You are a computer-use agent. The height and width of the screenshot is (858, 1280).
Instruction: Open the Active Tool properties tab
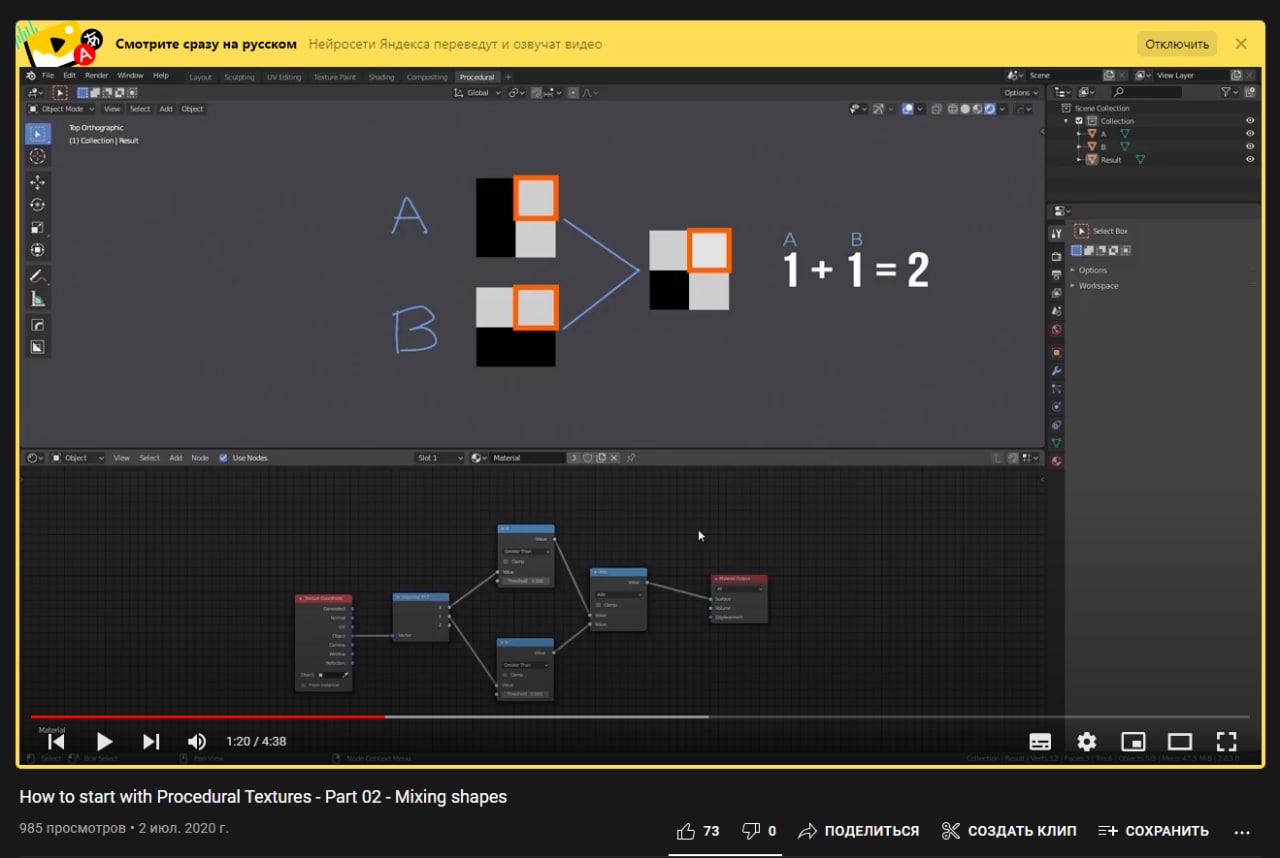pyautogui.click(x=1056, y=233)
